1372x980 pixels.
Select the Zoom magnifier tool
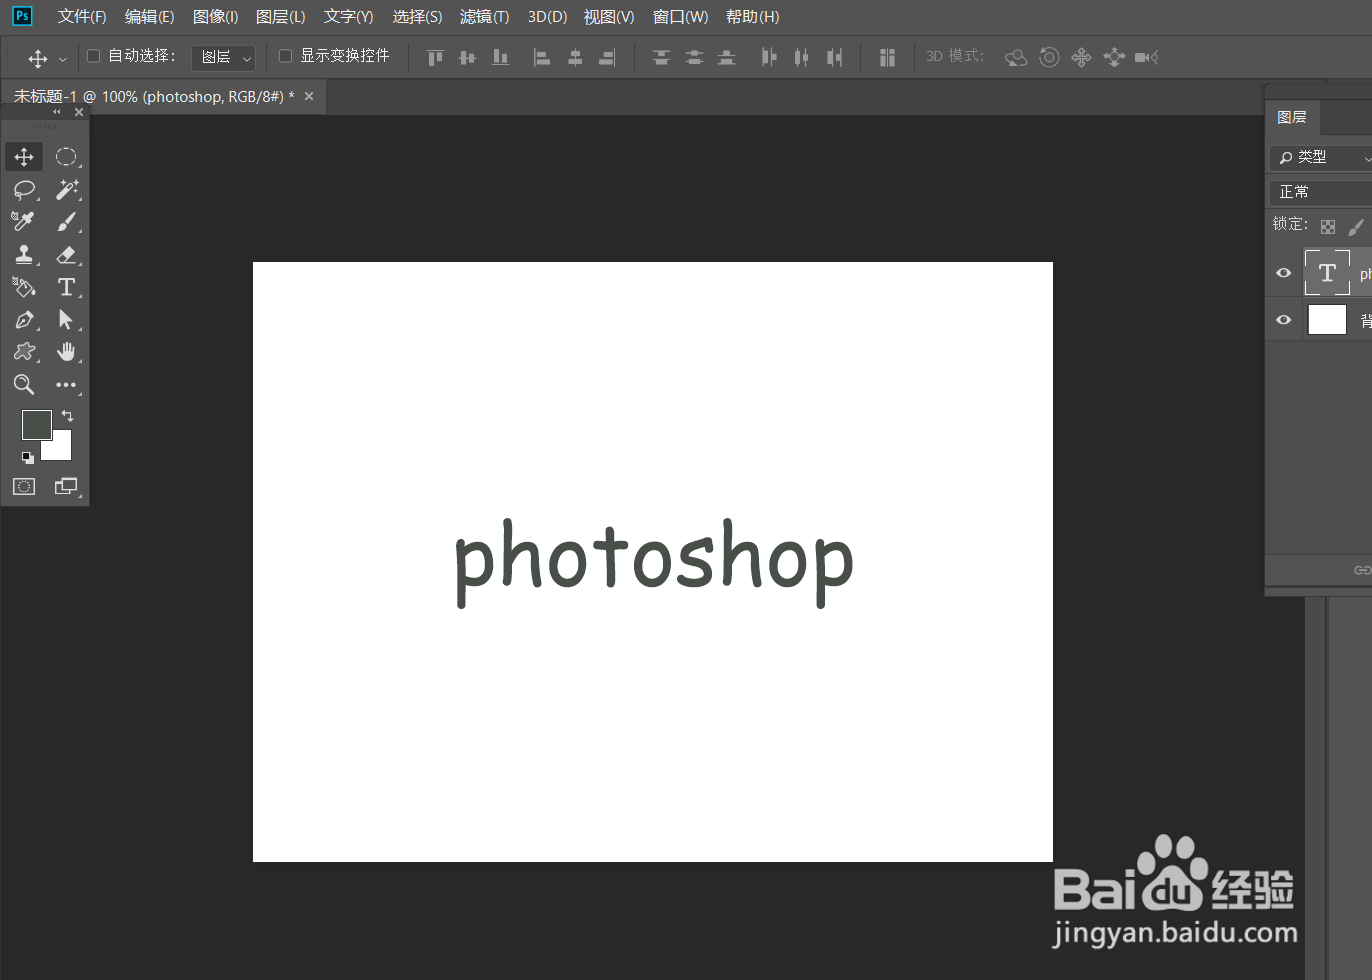tap(24, 385)
